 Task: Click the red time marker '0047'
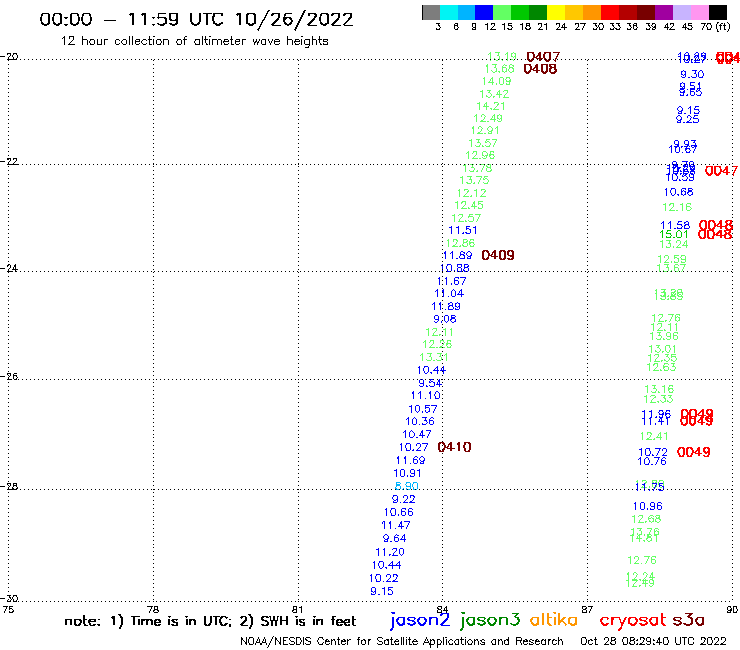point(721,171)
